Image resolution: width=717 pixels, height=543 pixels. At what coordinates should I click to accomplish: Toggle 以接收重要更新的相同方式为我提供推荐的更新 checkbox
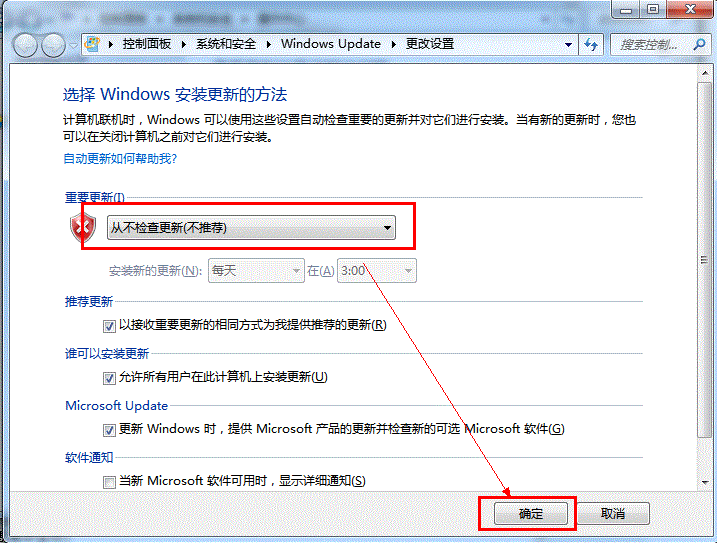(109, 326)
